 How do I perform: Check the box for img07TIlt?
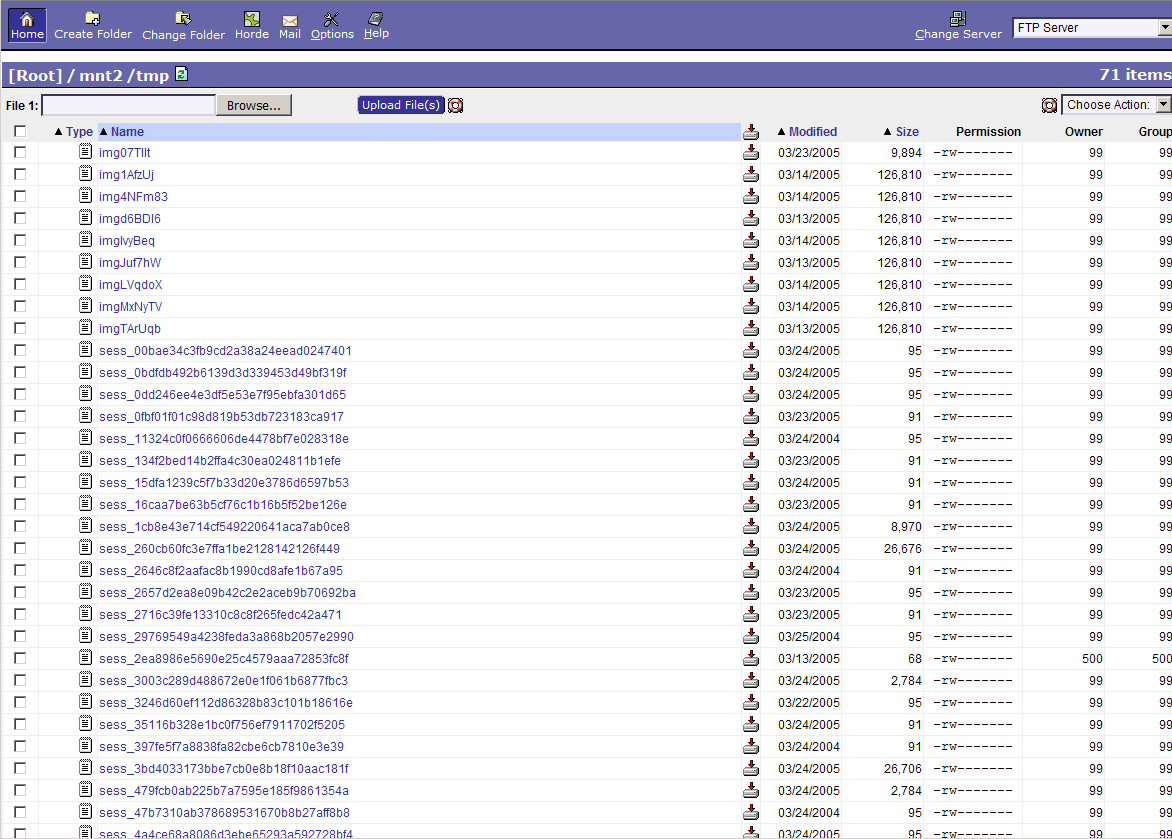click(x=20, y=152)
